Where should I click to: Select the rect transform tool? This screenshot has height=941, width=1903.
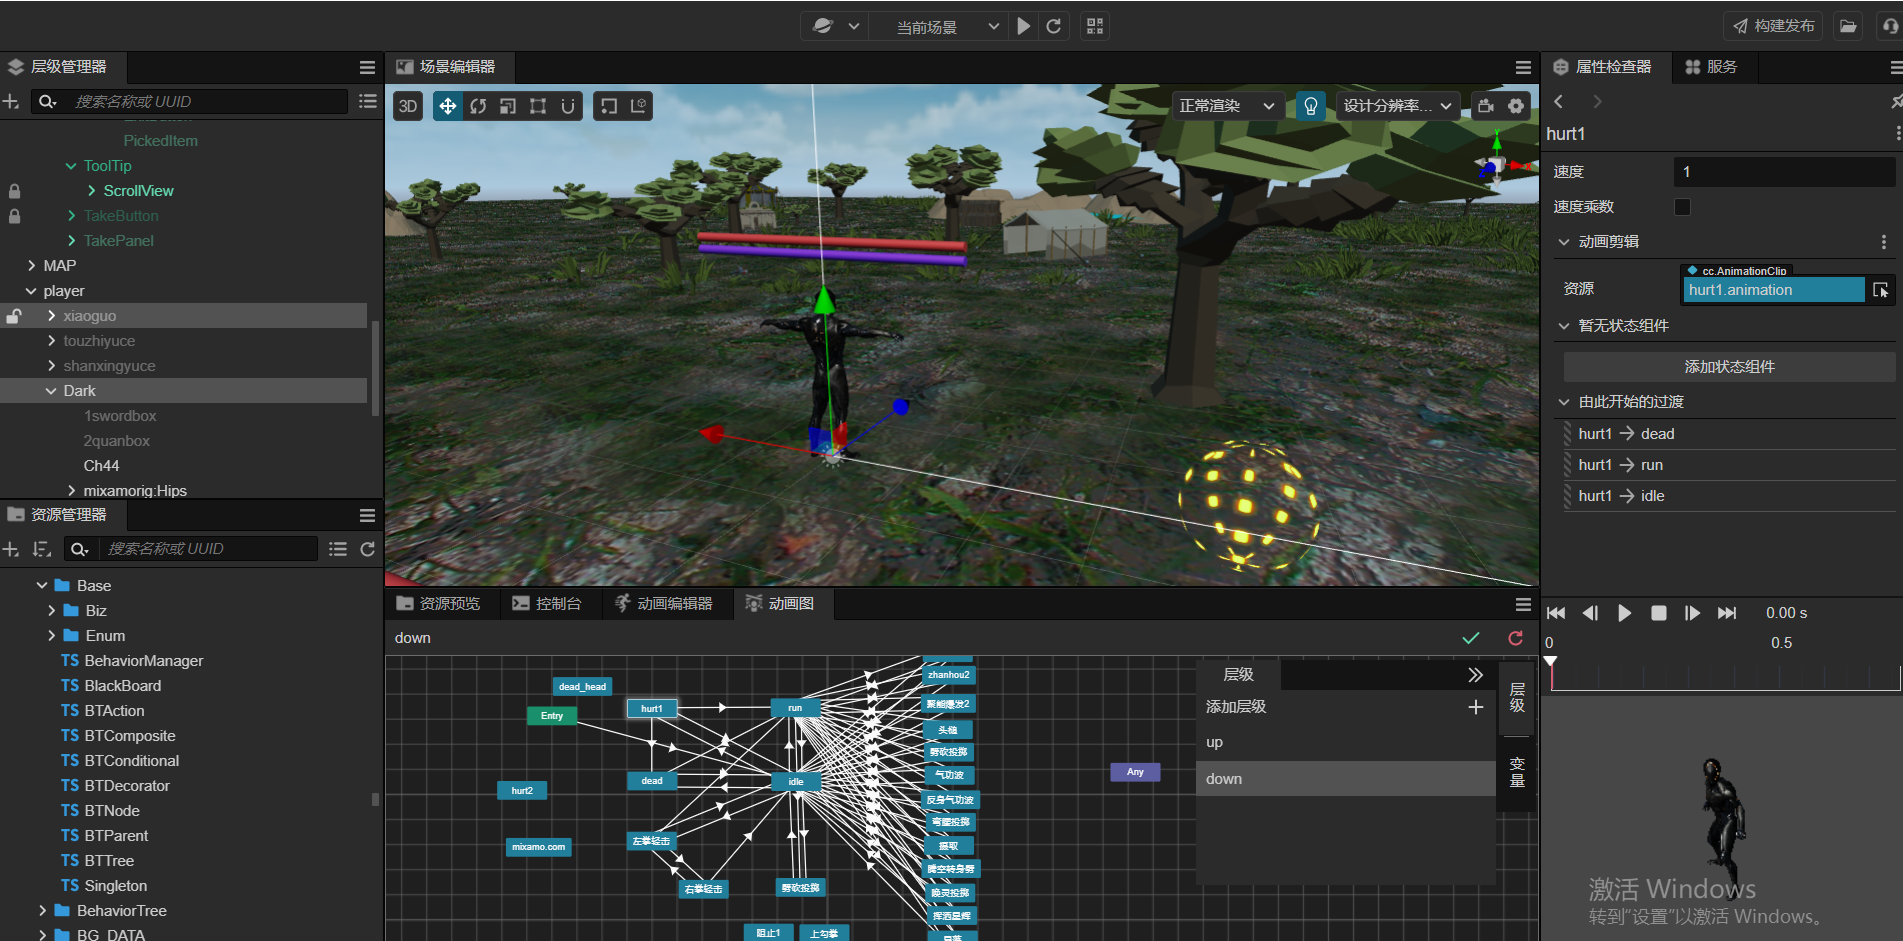[538, 106]
